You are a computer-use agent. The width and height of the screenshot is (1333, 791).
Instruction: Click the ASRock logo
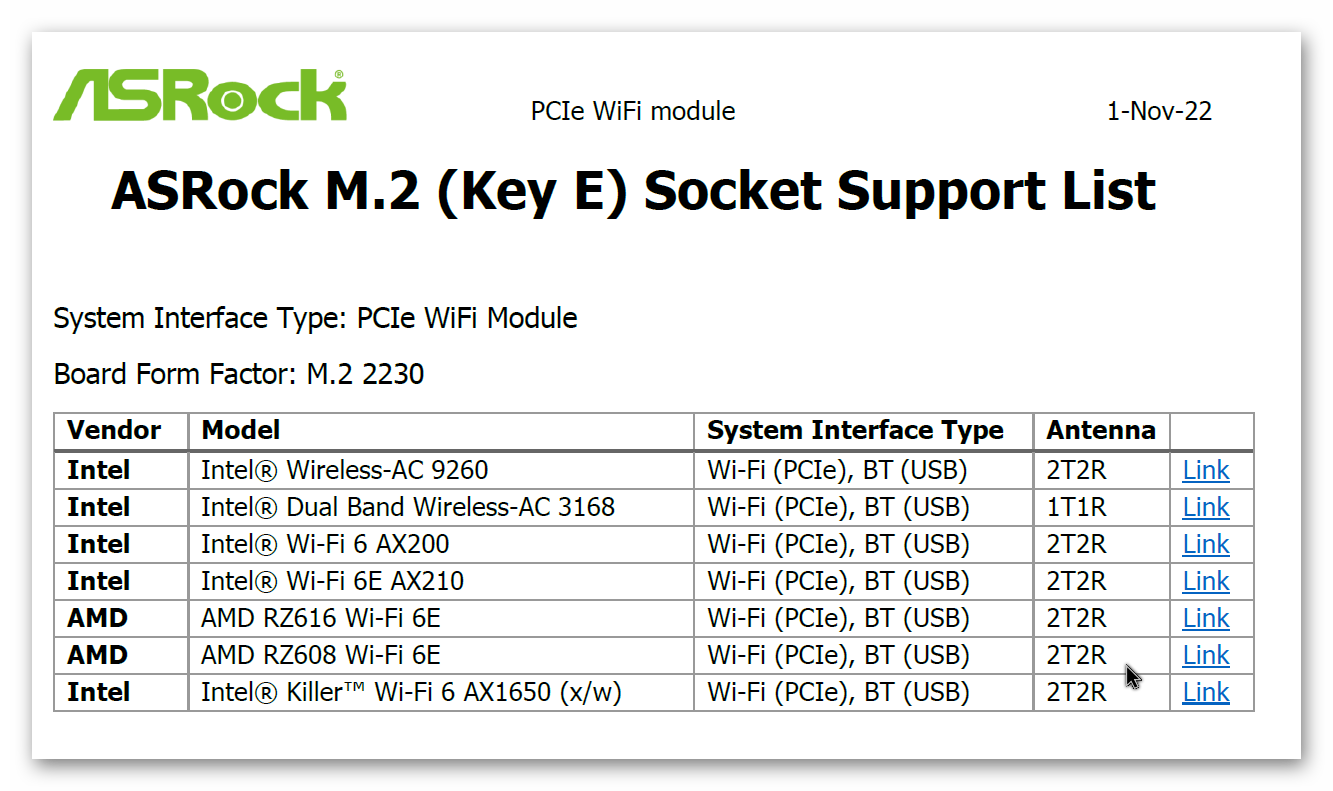click(200, 96)
